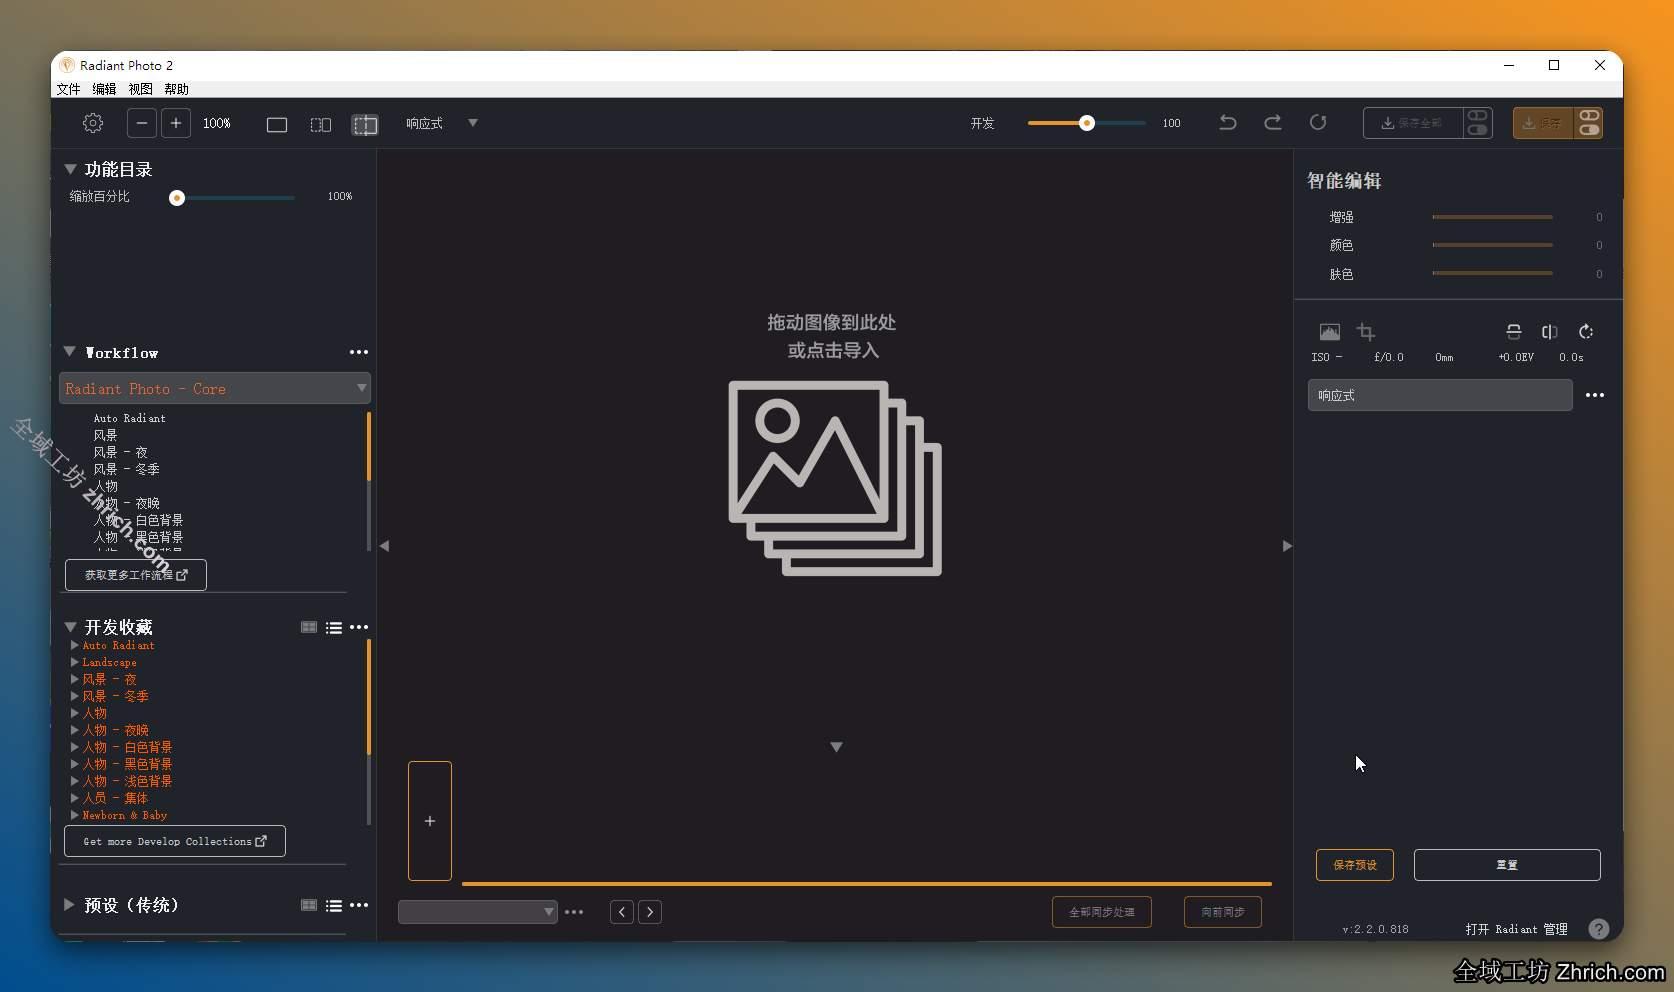The image size is (1674, 992).
Task: Select the crop tool icon
Action: click(x=1366, y=332)
